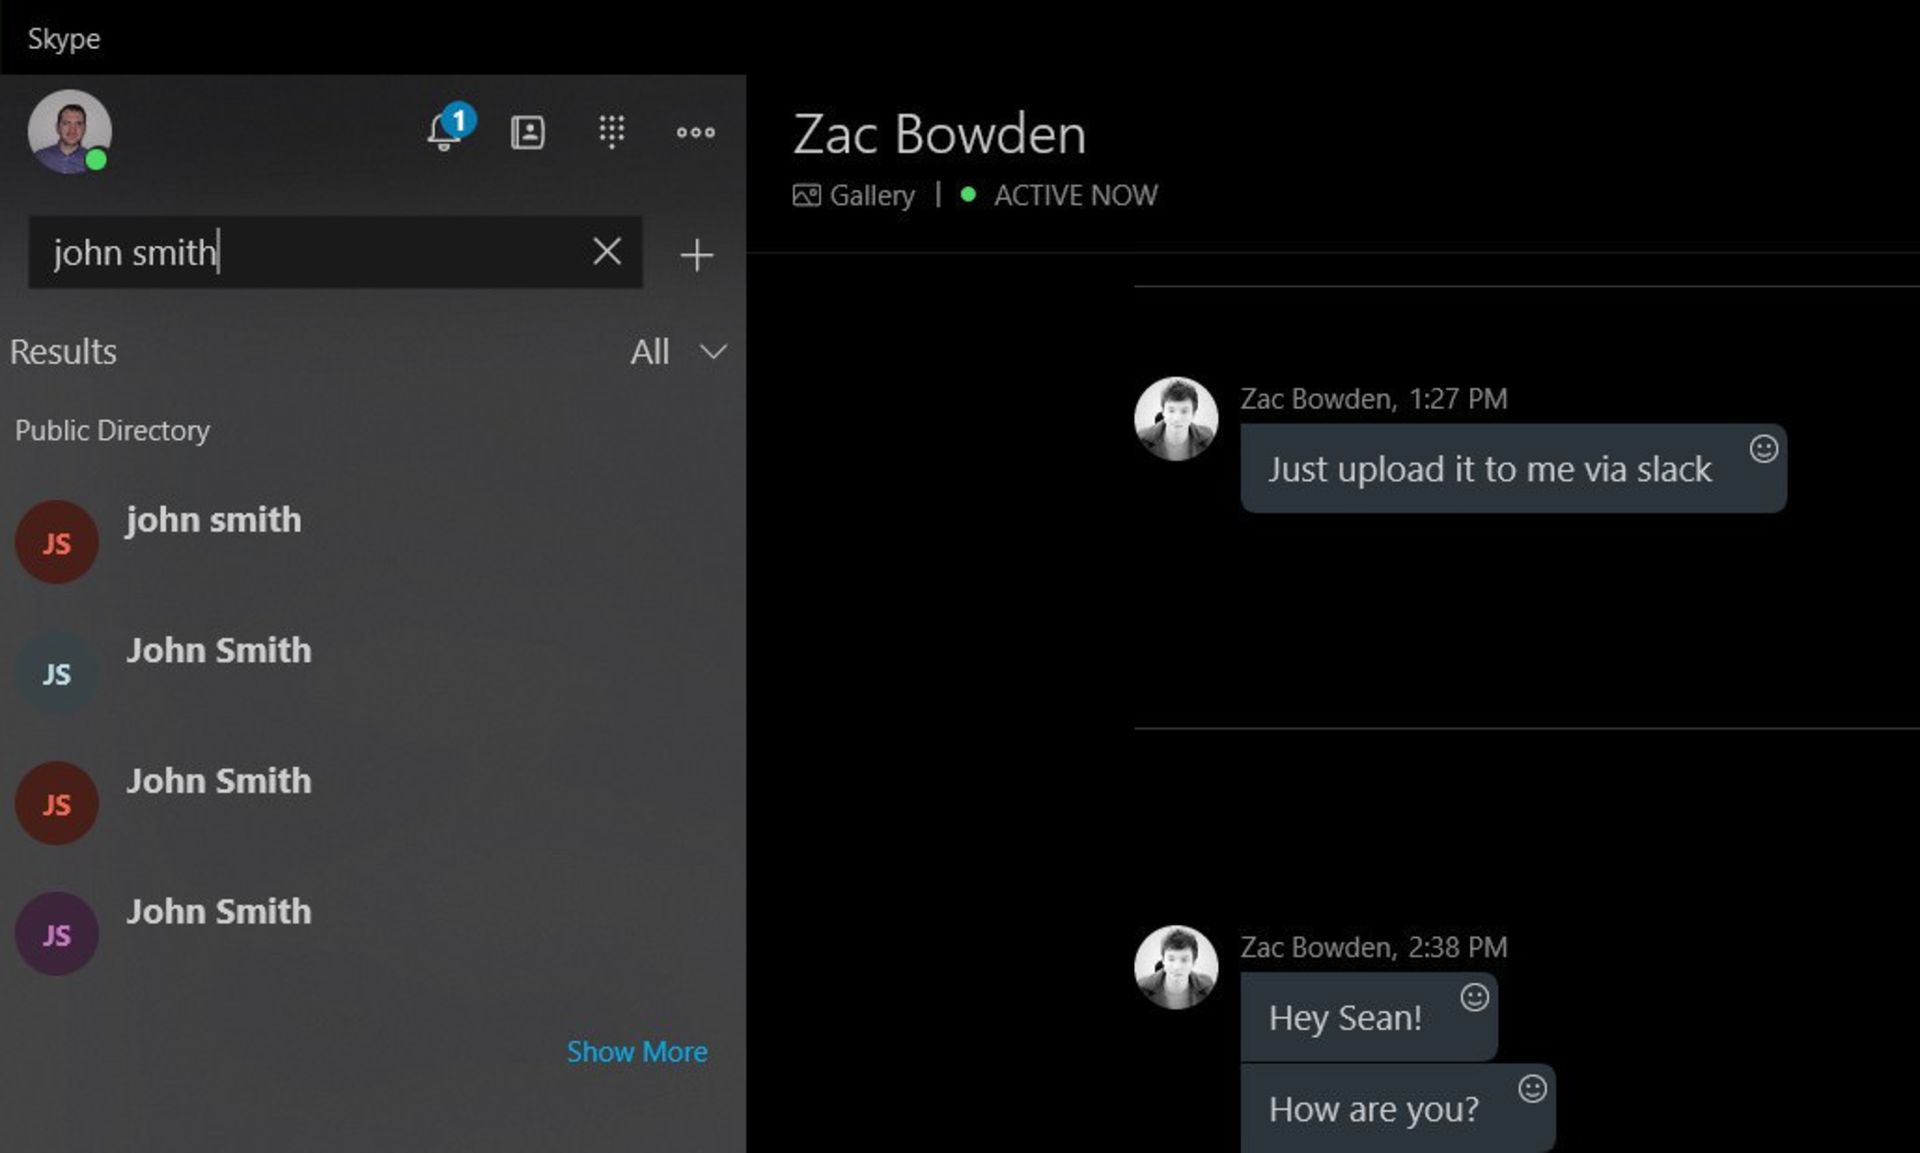The width and height of the screenshot is (1920, 1153).
Task: React to the slack message with emoji icon
Action: pos(1763,449)
